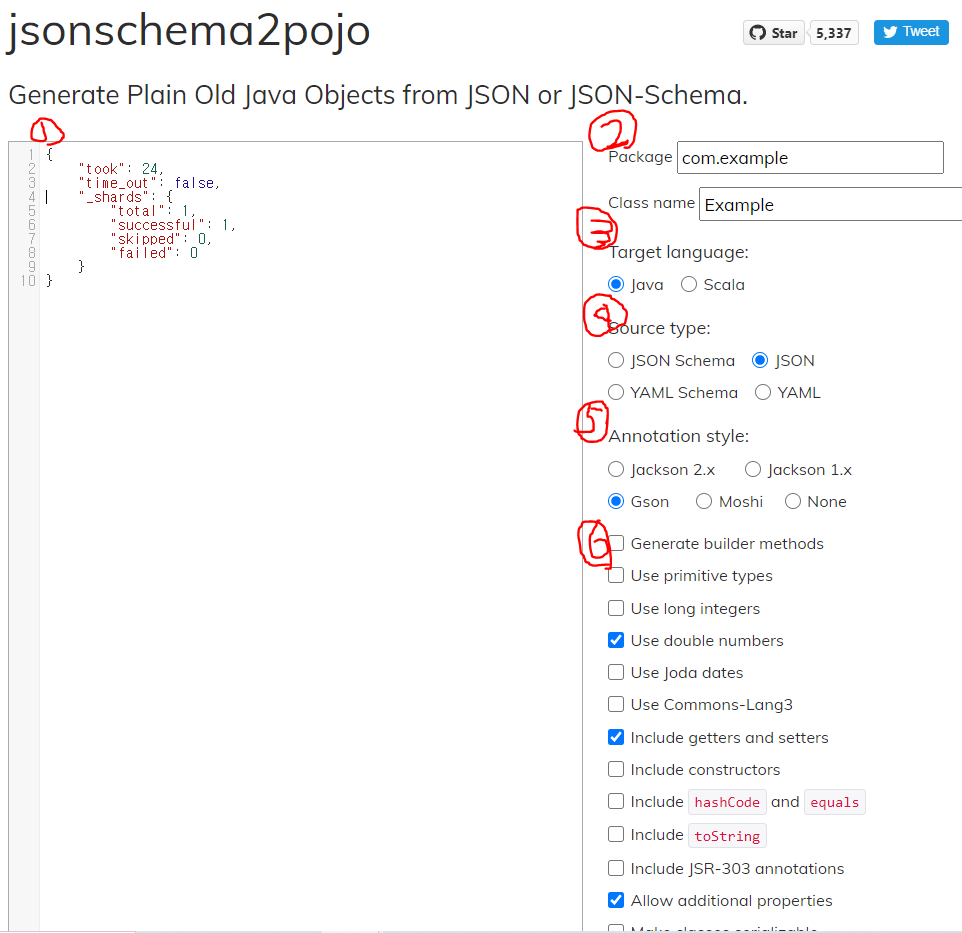Image resolution: width=962 pixels, height=933 pixels.
Task: Click into the Package input field
Action: [x=810, y=158]
